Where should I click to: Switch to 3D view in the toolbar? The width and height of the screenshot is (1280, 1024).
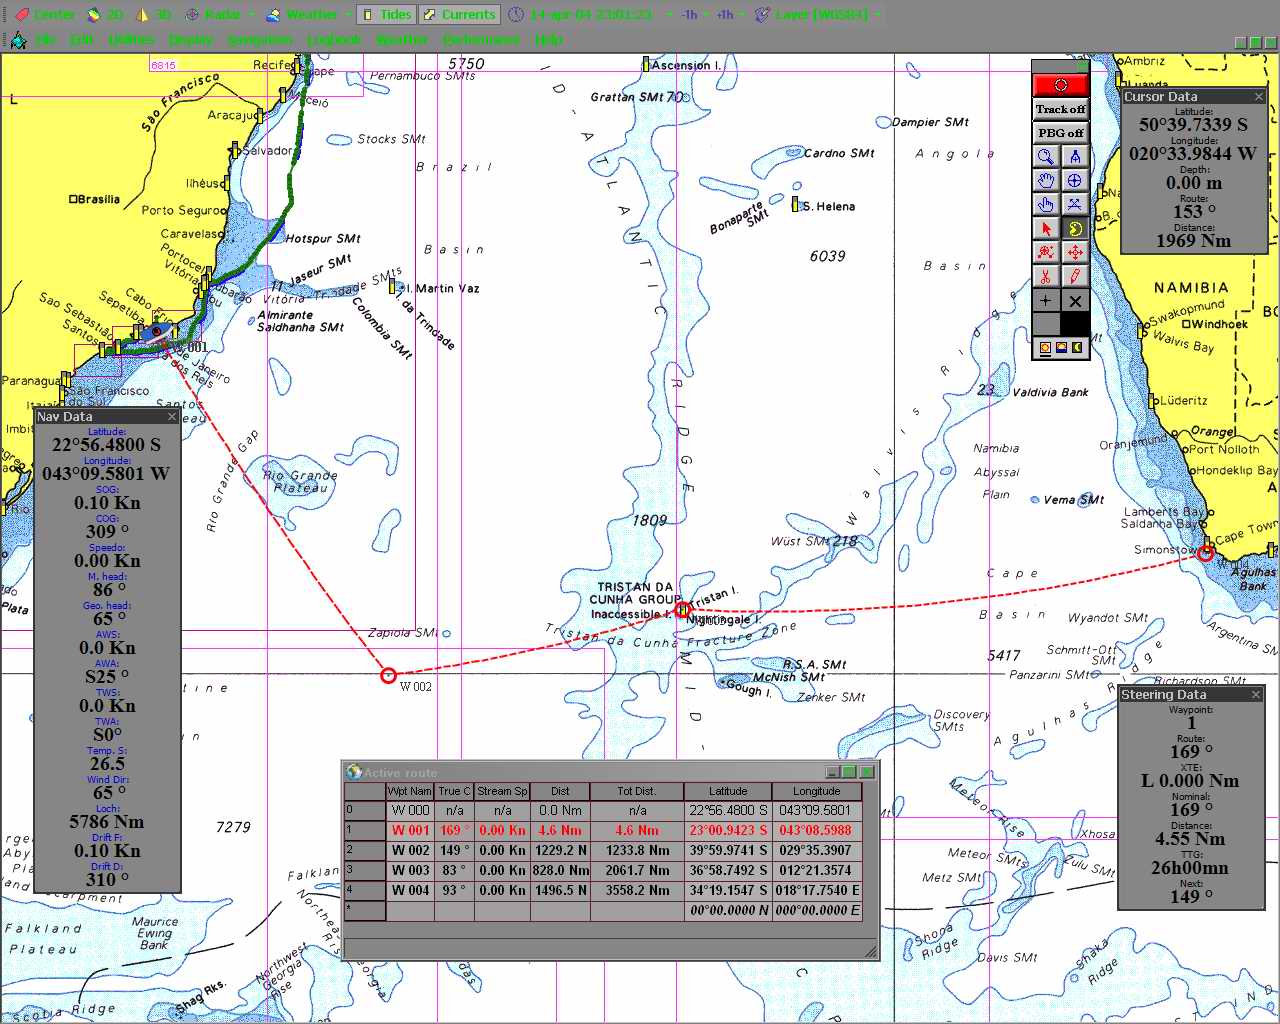[x=153, y=14]
